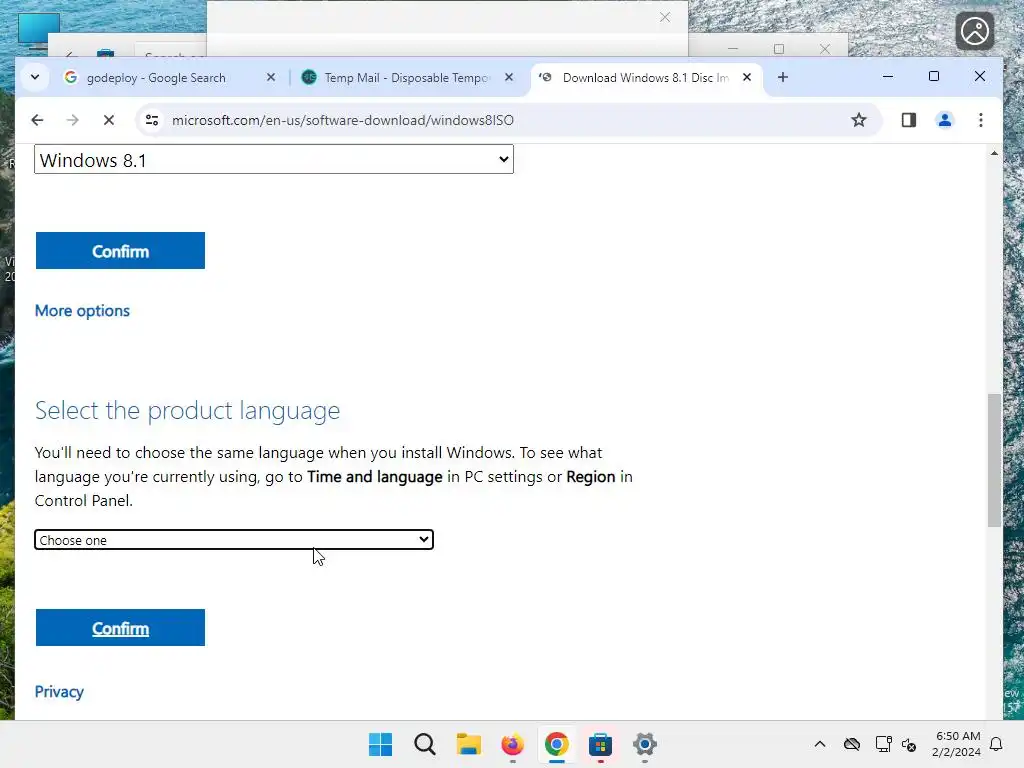Open Settings gear from the taskbar
The height and width of the screenshot is (768, 1024).
(x=645, y=744)
